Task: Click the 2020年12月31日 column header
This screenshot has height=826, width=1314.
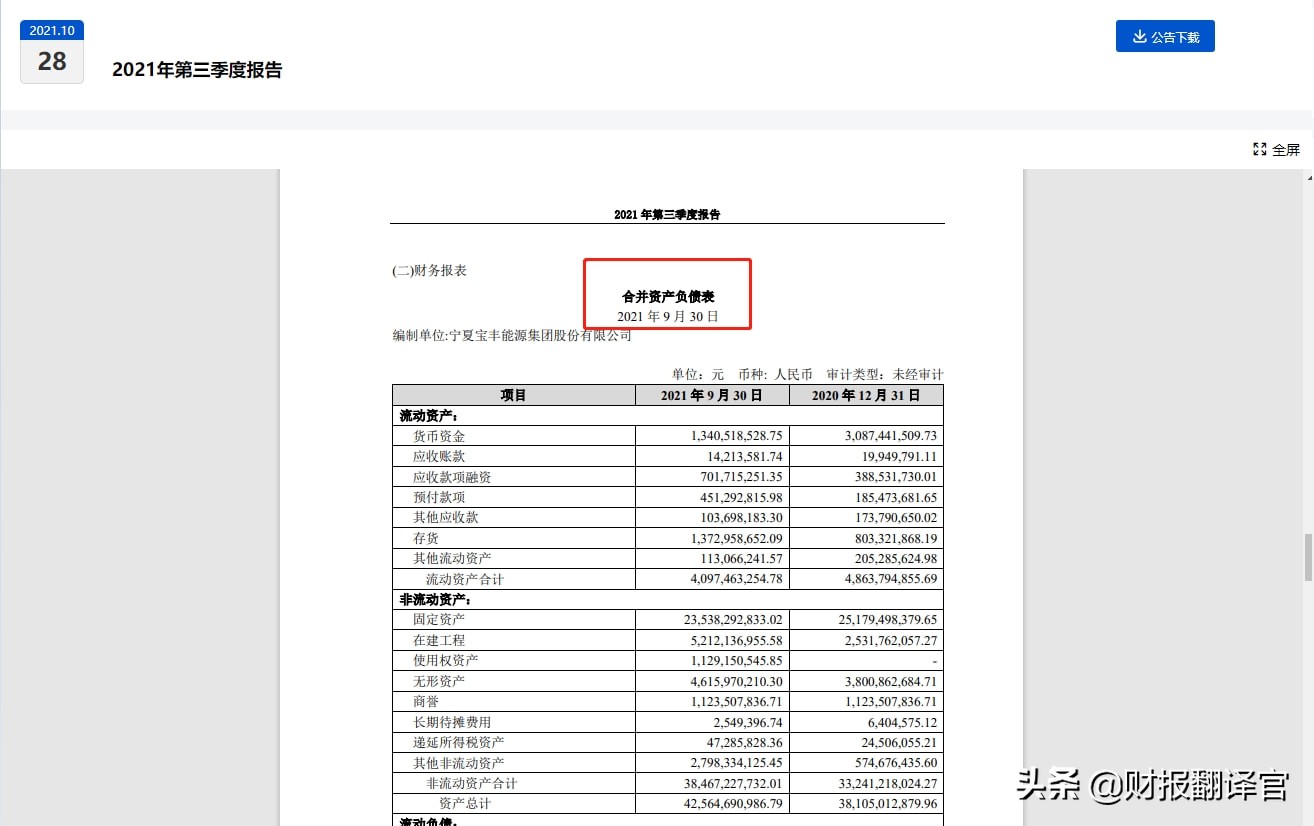Action: [866, 395]
